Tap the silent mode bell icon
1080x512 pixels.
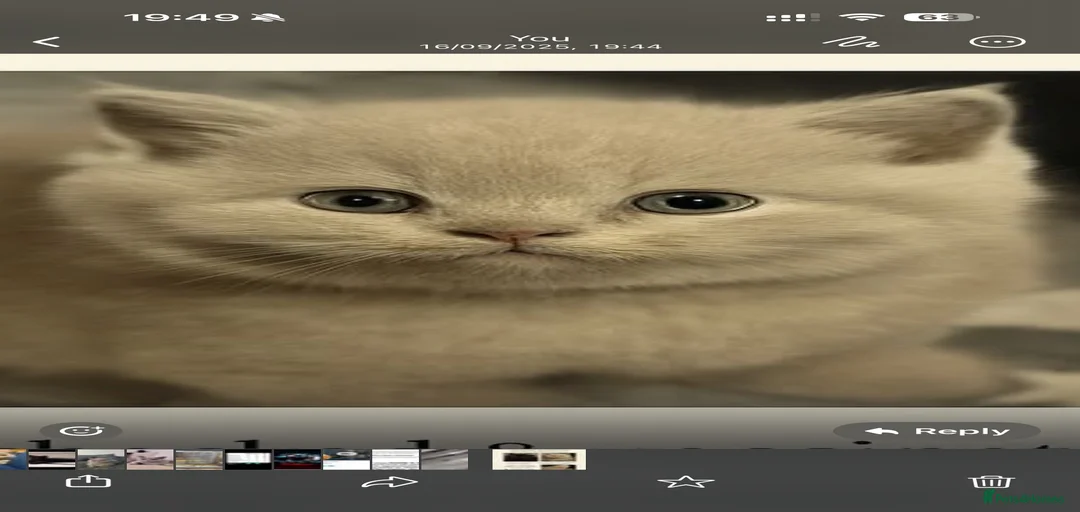(270, 17)
